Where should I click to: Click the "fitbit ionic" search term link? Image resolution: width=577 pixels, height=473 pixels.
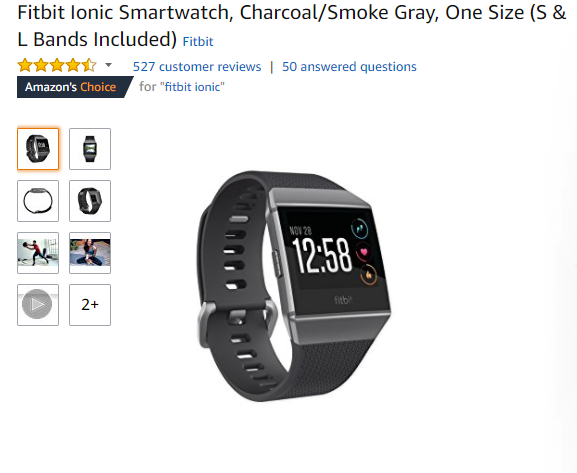(x=192, y=87)
